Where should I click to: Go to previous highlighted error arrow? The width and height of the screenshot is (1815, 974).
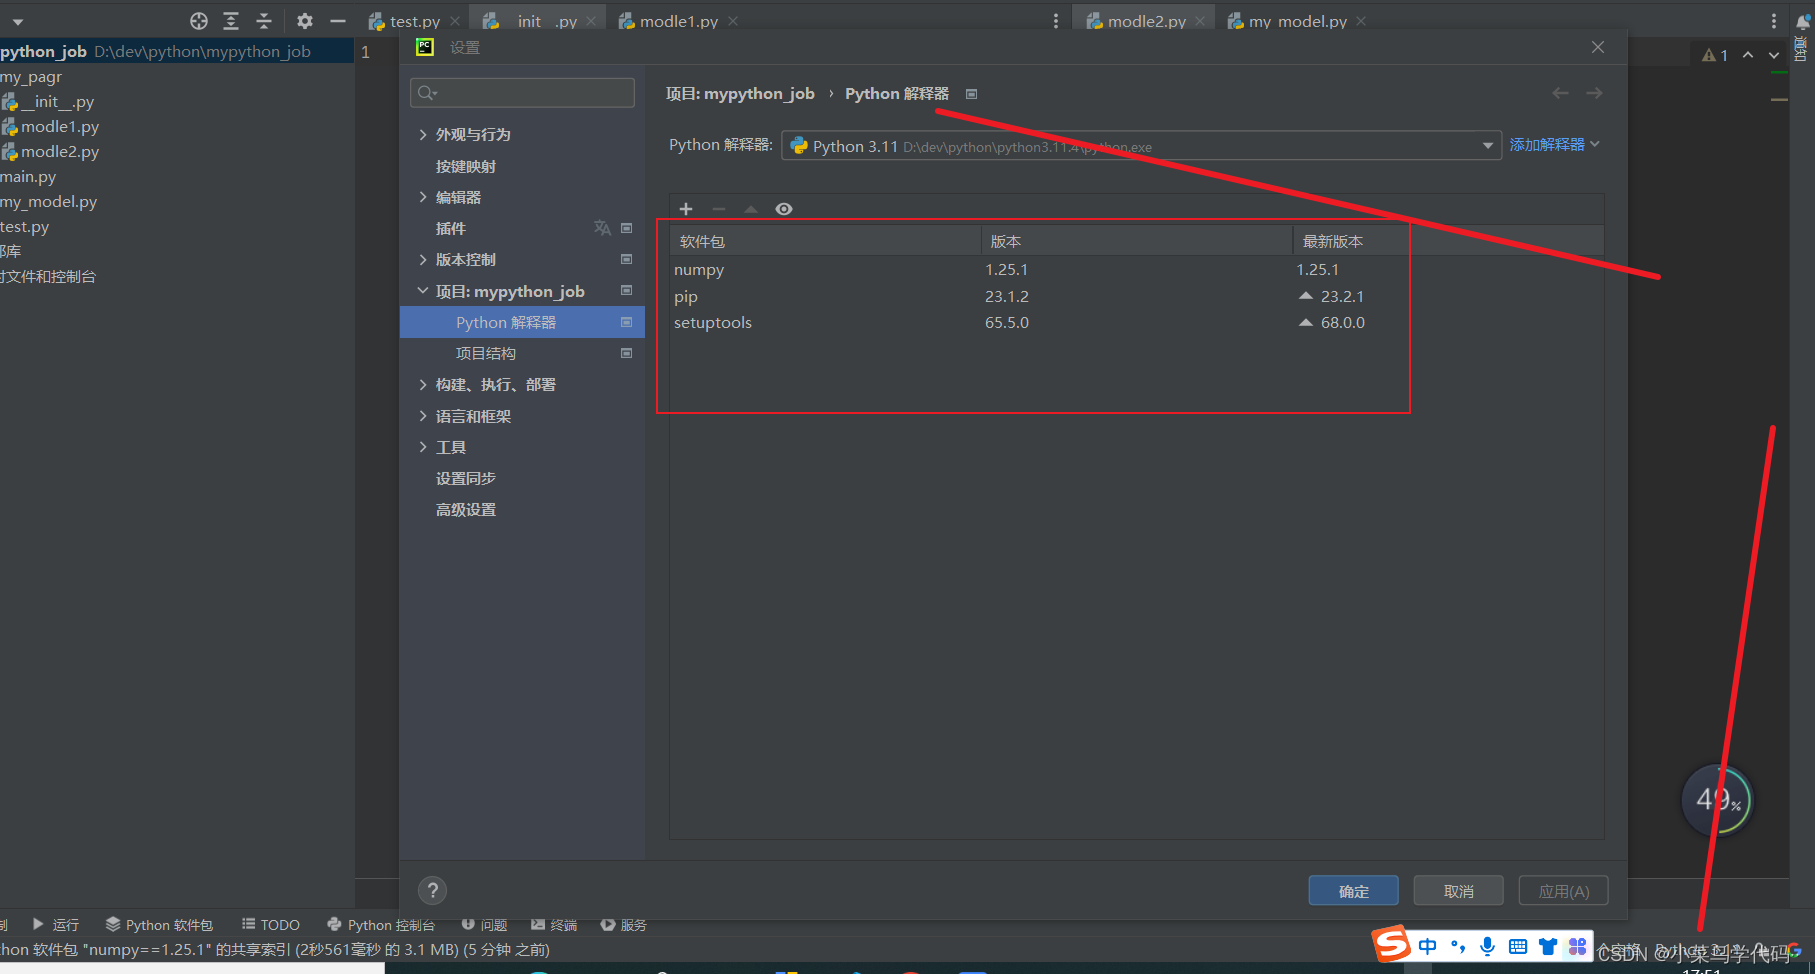[x=1748, y=55]
